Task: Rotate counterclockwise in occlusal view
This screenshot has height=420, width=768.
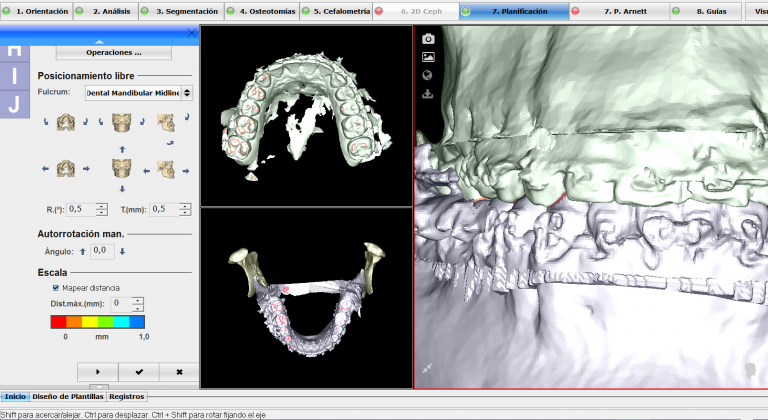Action: point(46,121)
